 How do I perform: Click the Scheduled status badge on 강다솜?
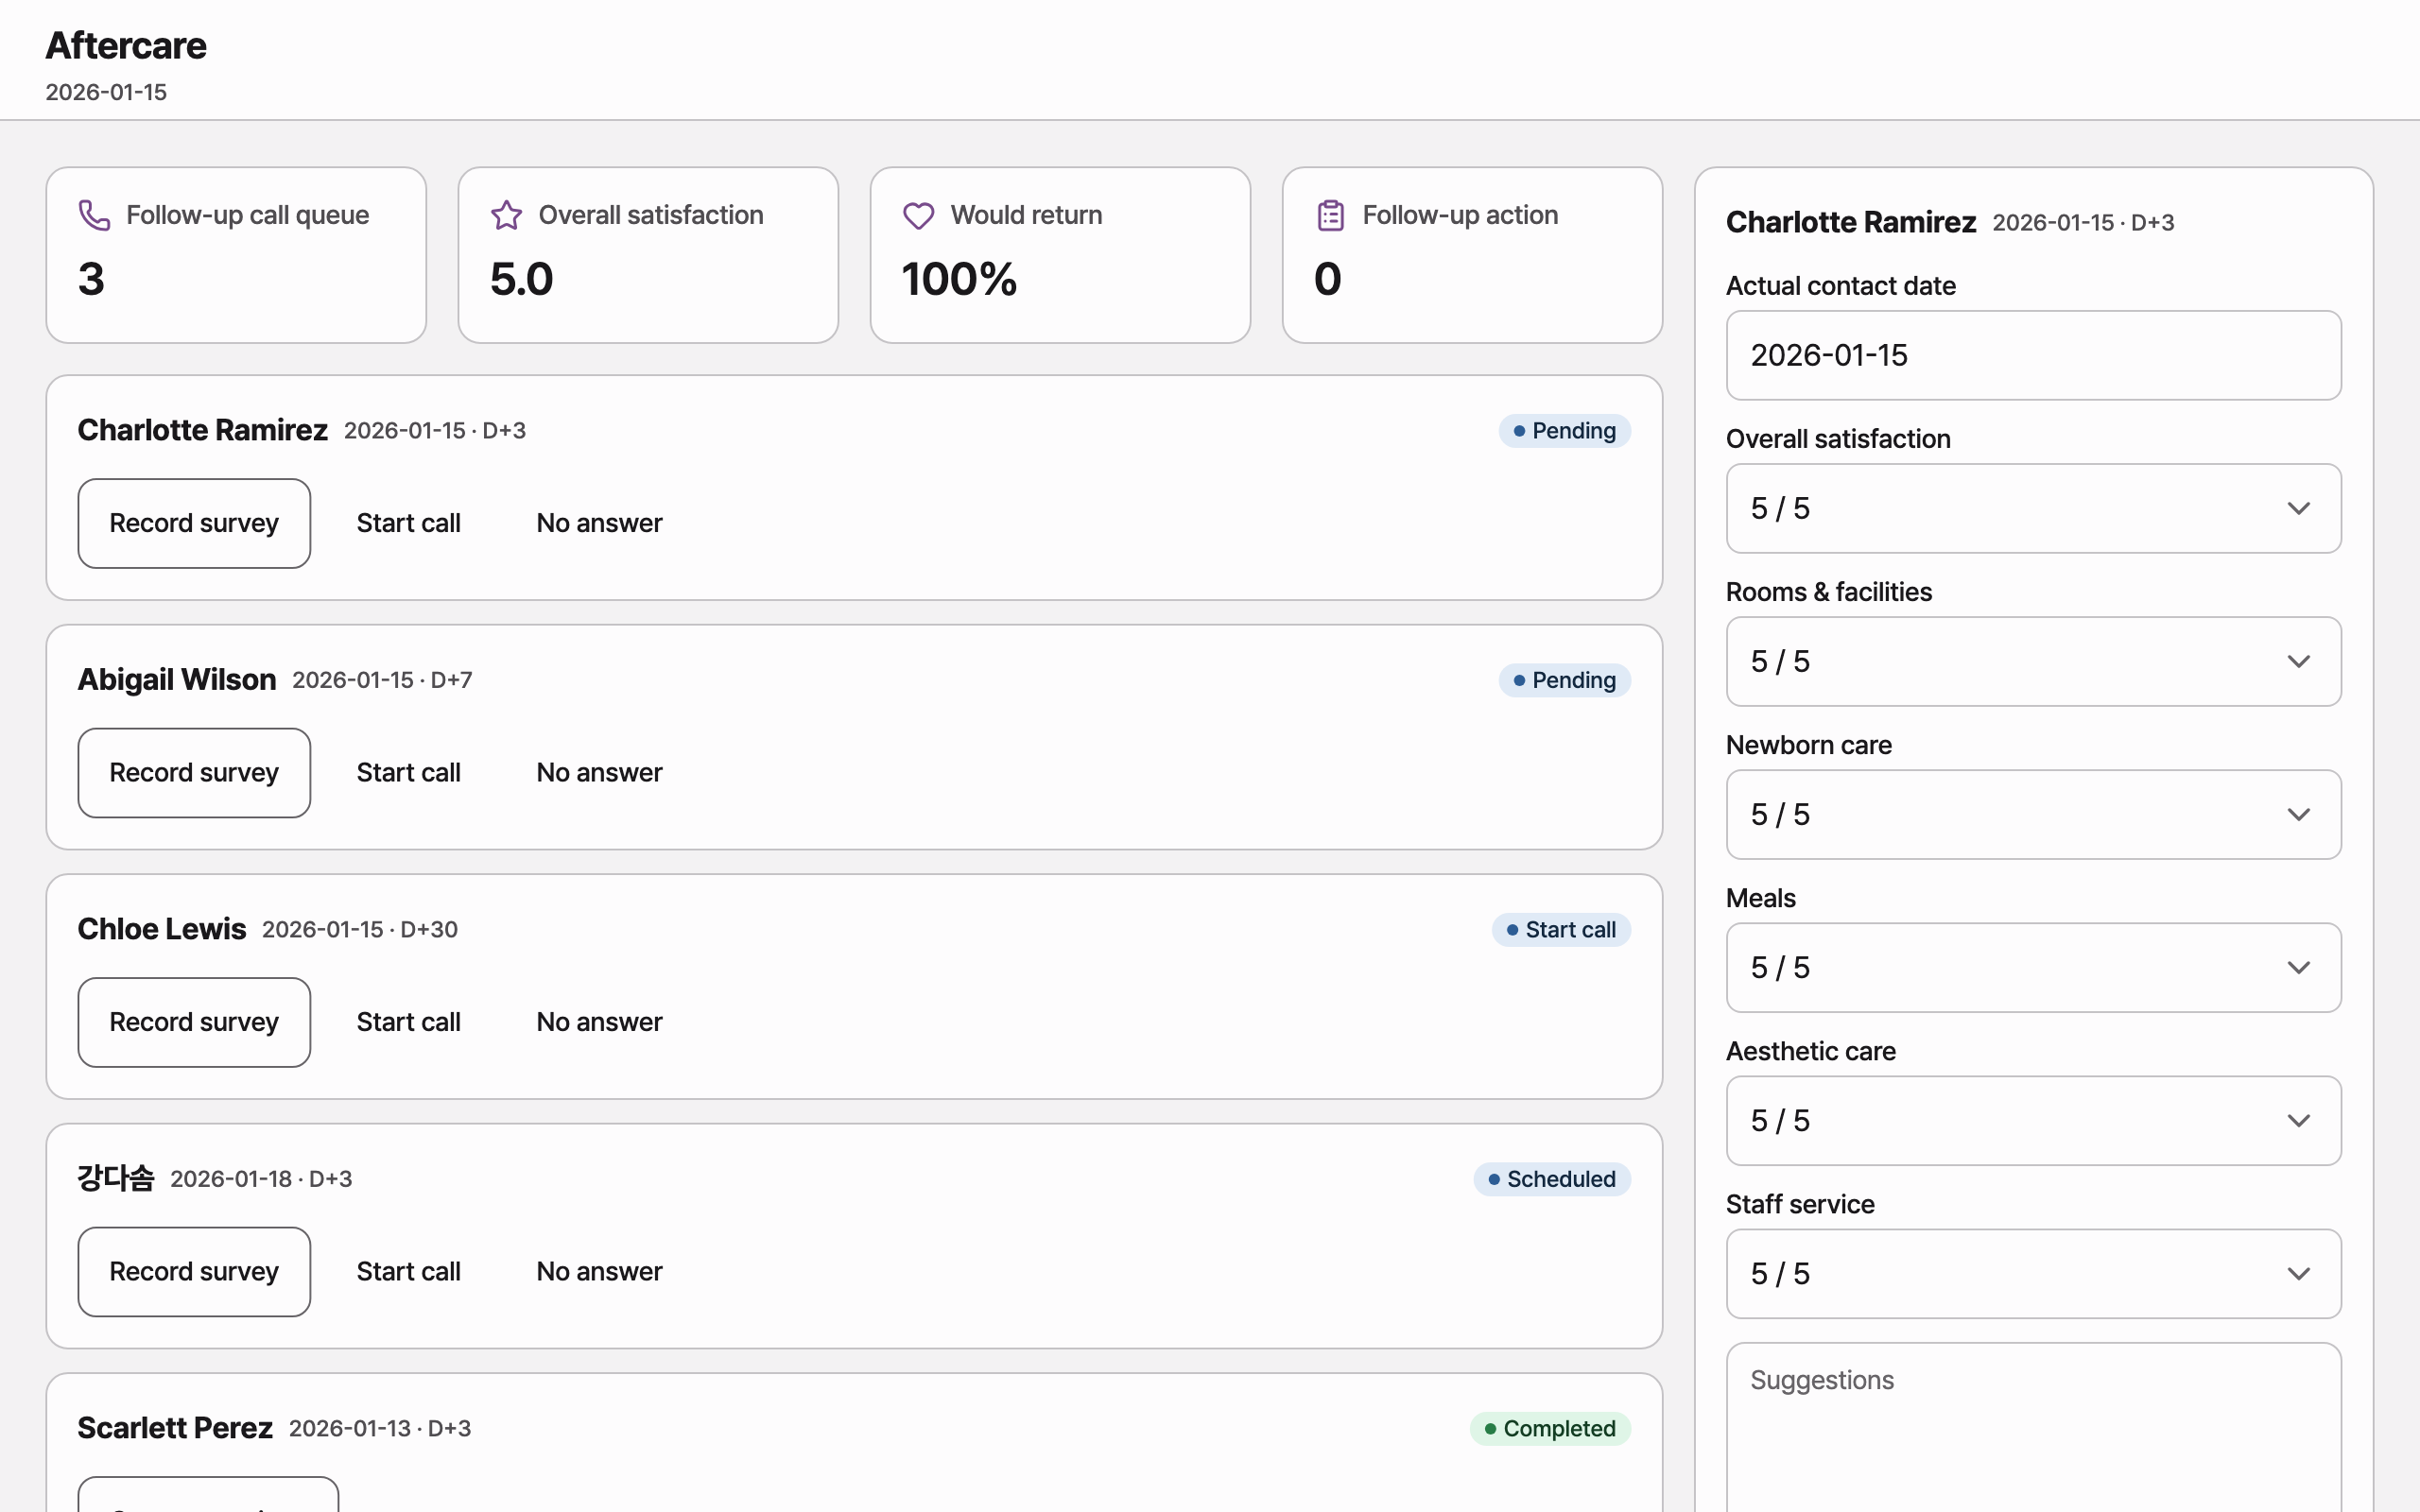(1551, 1179)
